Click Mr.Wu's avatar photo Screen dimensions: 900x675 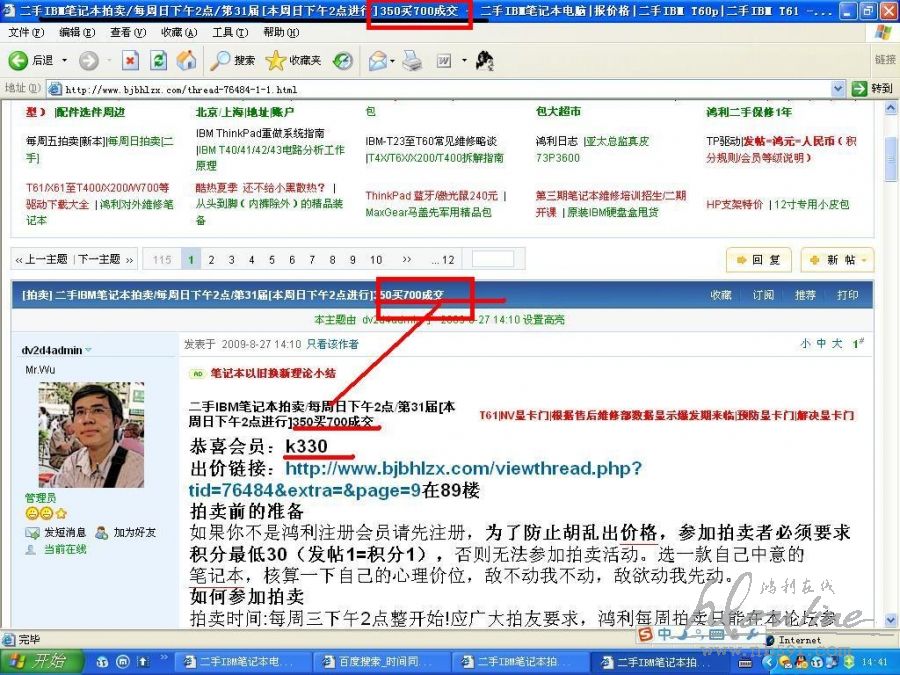point(91,434)
